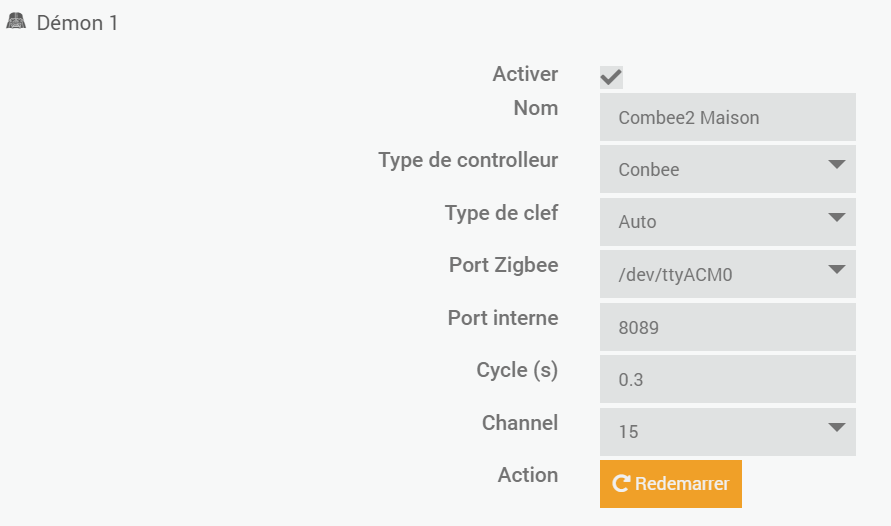Select the Conbee value in controller combo
Screen dimensions: 891x526
tap(649, 169)
